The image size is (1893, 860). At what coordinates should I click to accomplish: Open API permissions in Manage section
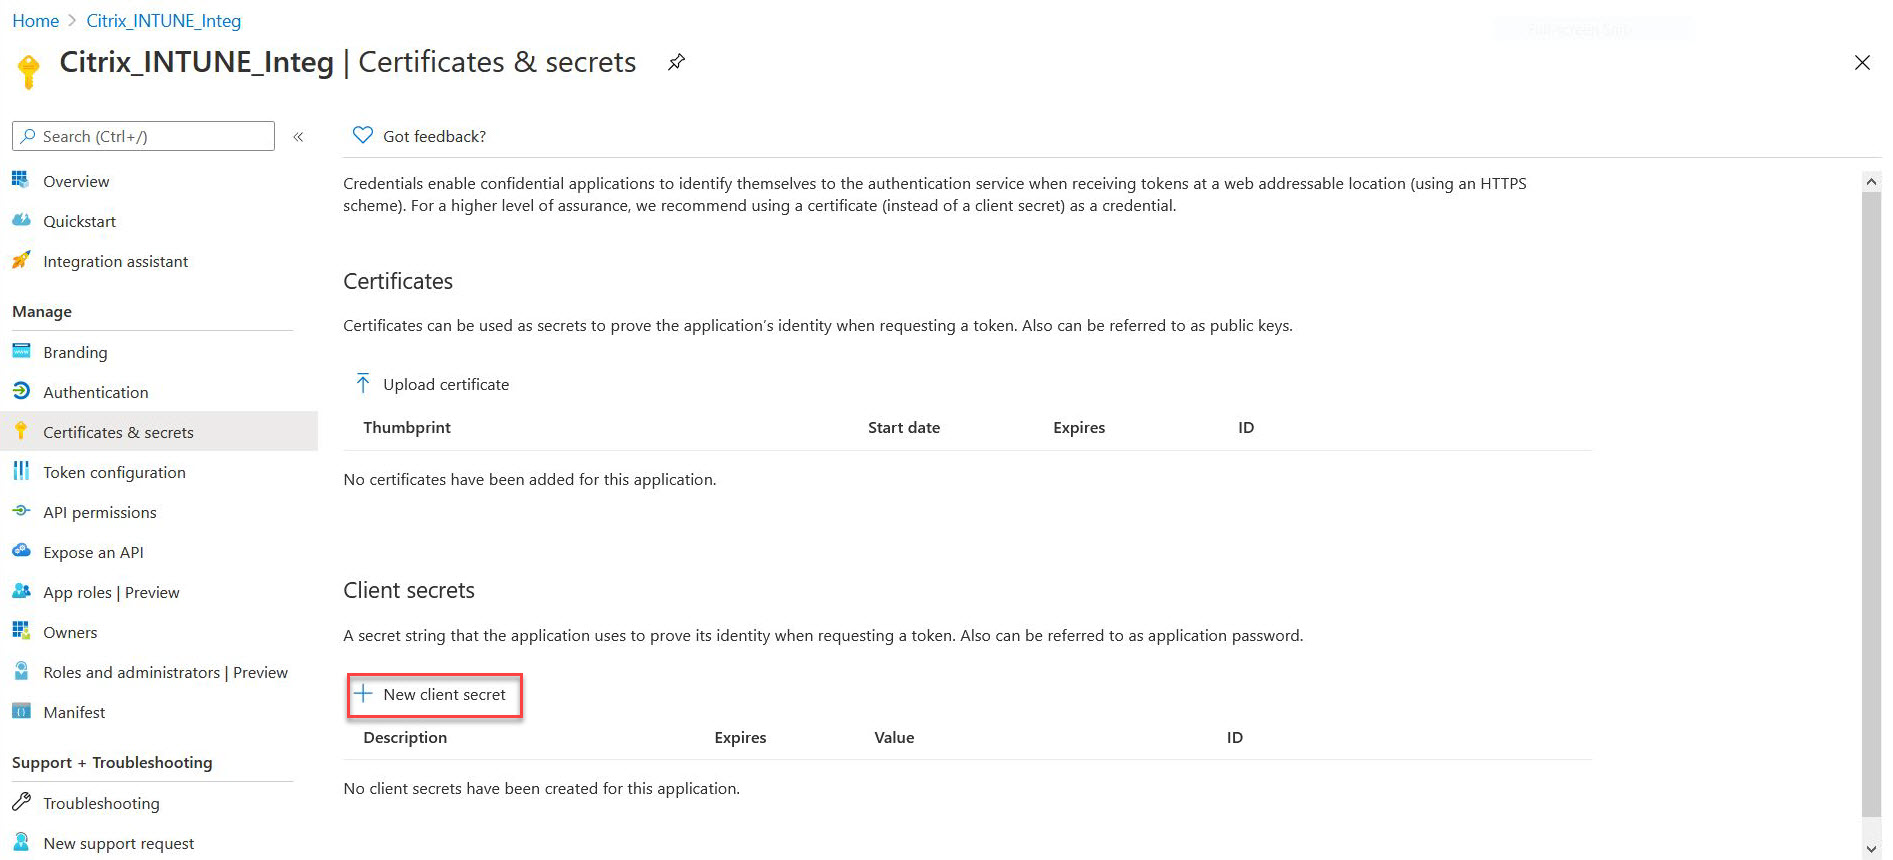pyautogui.click(x=100, y=512)
